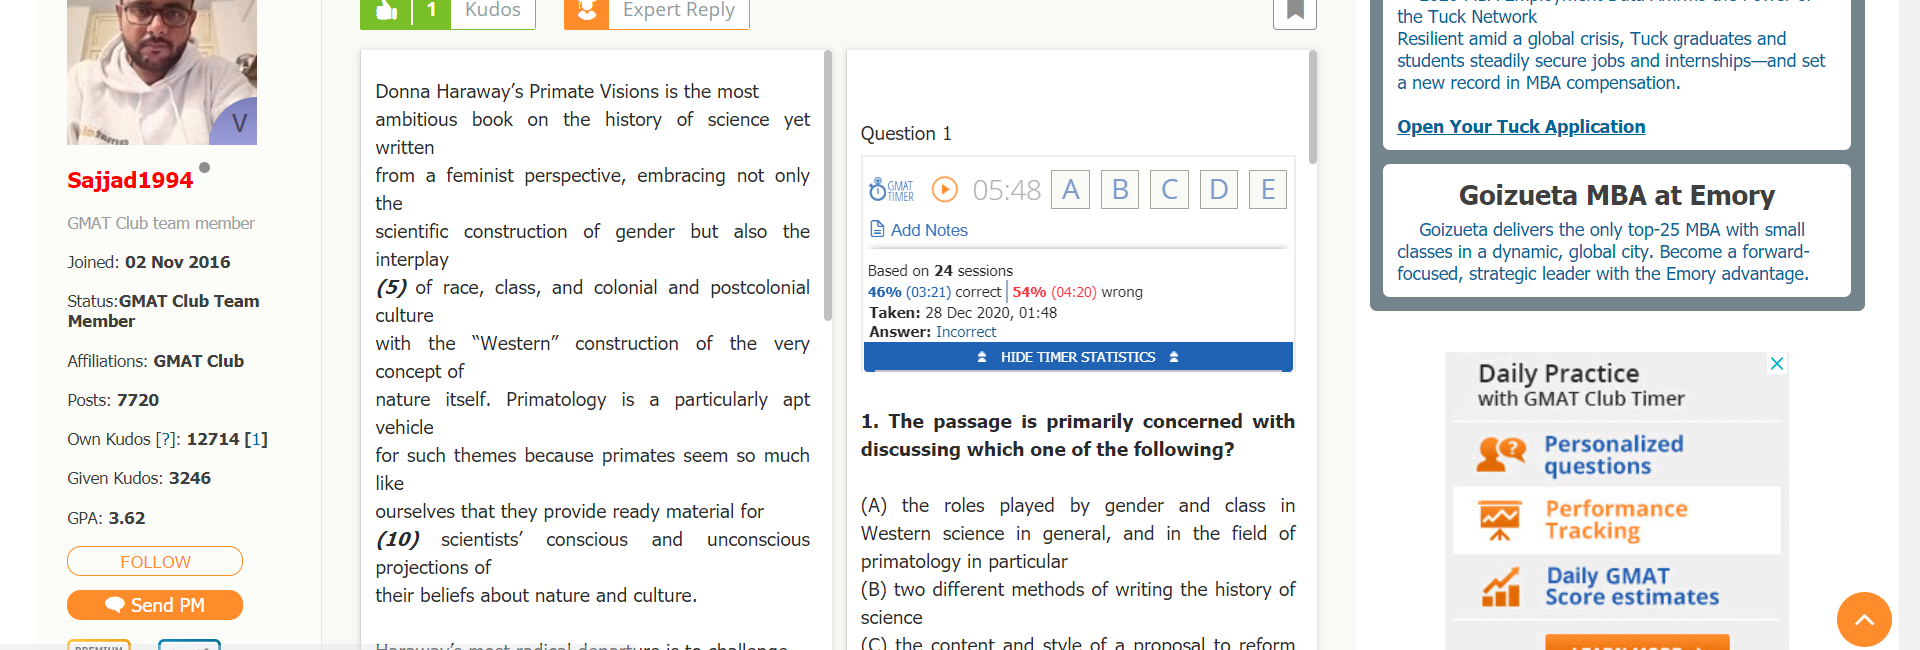1920x650 pixels.
Task: Choose answer option E
Action: click(1267, 189)
